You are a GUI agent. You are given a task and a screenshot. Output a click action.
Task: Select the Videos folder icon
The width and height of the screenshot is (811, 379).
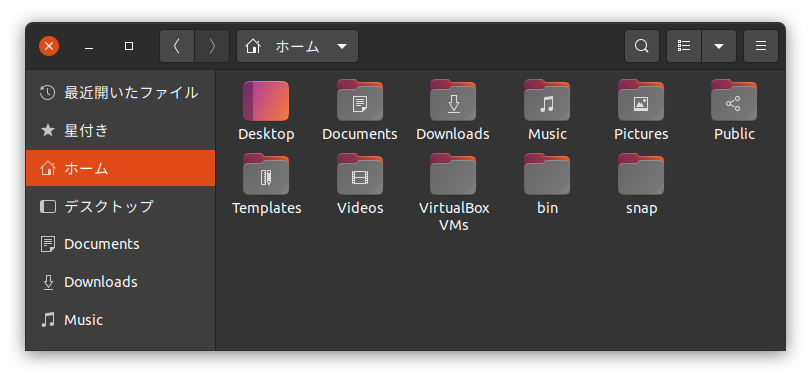tap(360, 175)
